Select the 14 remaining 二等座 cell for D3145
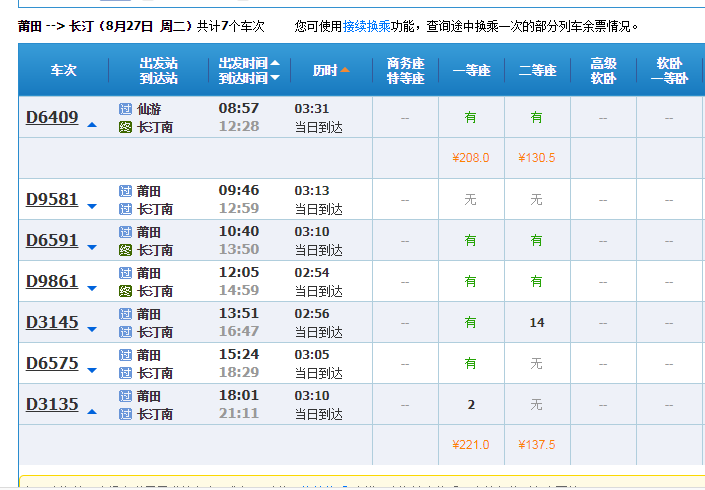The height and width of the screenshot is (490, 705). pyautogui.click(x=537, y=323)
